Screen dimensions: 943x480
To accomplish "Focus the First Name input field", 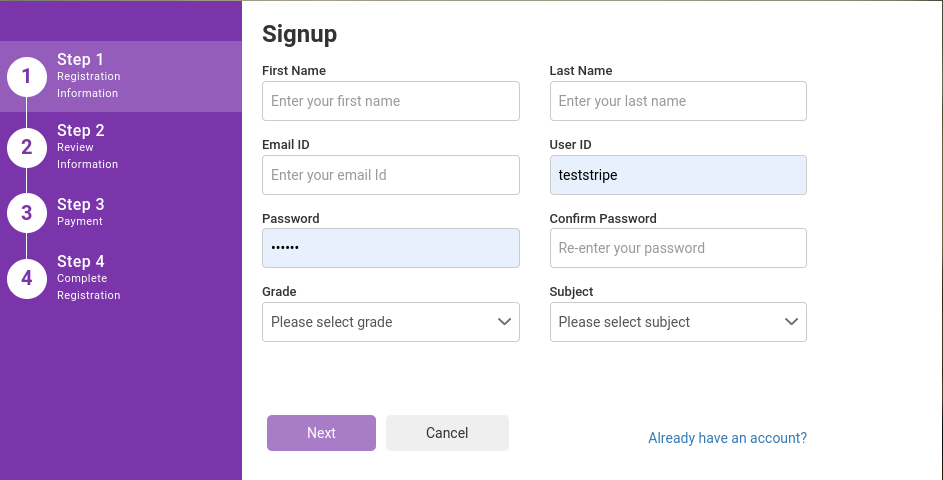I will tap(390, 101).
